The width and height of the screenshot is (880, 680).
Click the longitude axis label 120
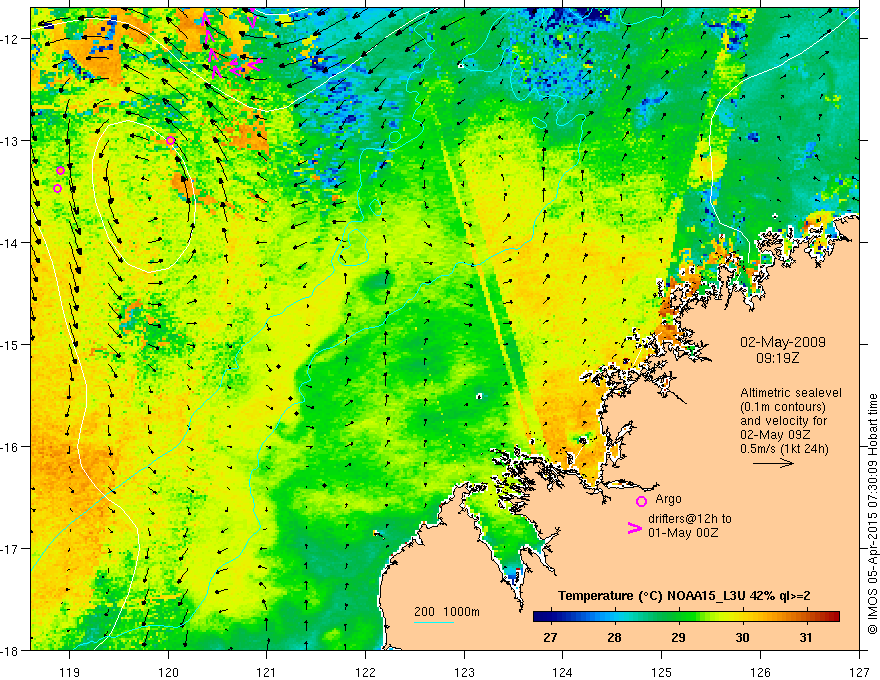[x=168, y=672]
